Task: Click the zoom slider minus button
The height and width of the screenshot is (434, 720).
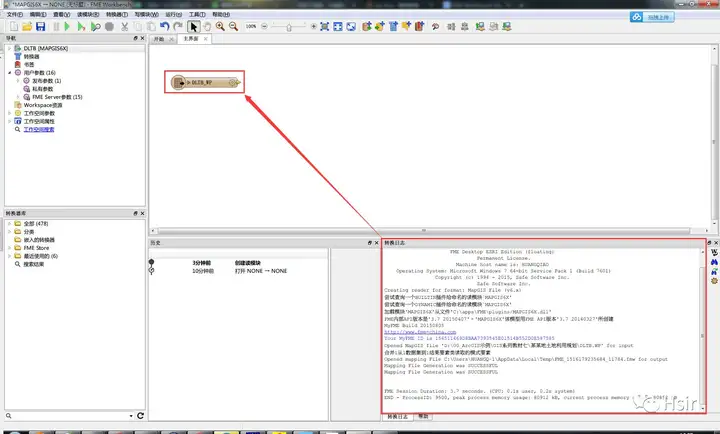Action: [x=264, y=27]
